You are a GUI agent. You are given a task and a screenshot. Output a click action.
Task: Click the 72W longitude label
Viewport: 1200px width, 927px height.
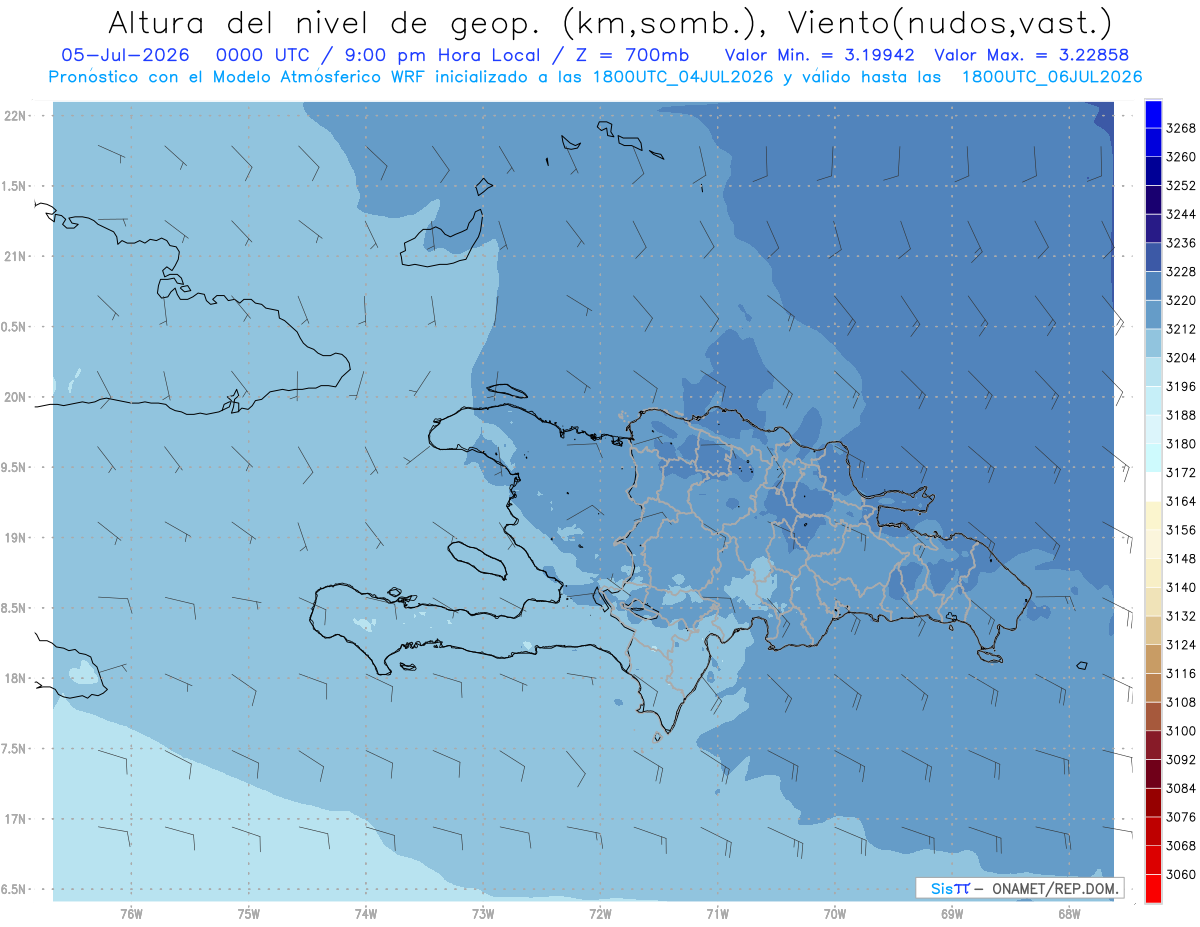[600, 913]
